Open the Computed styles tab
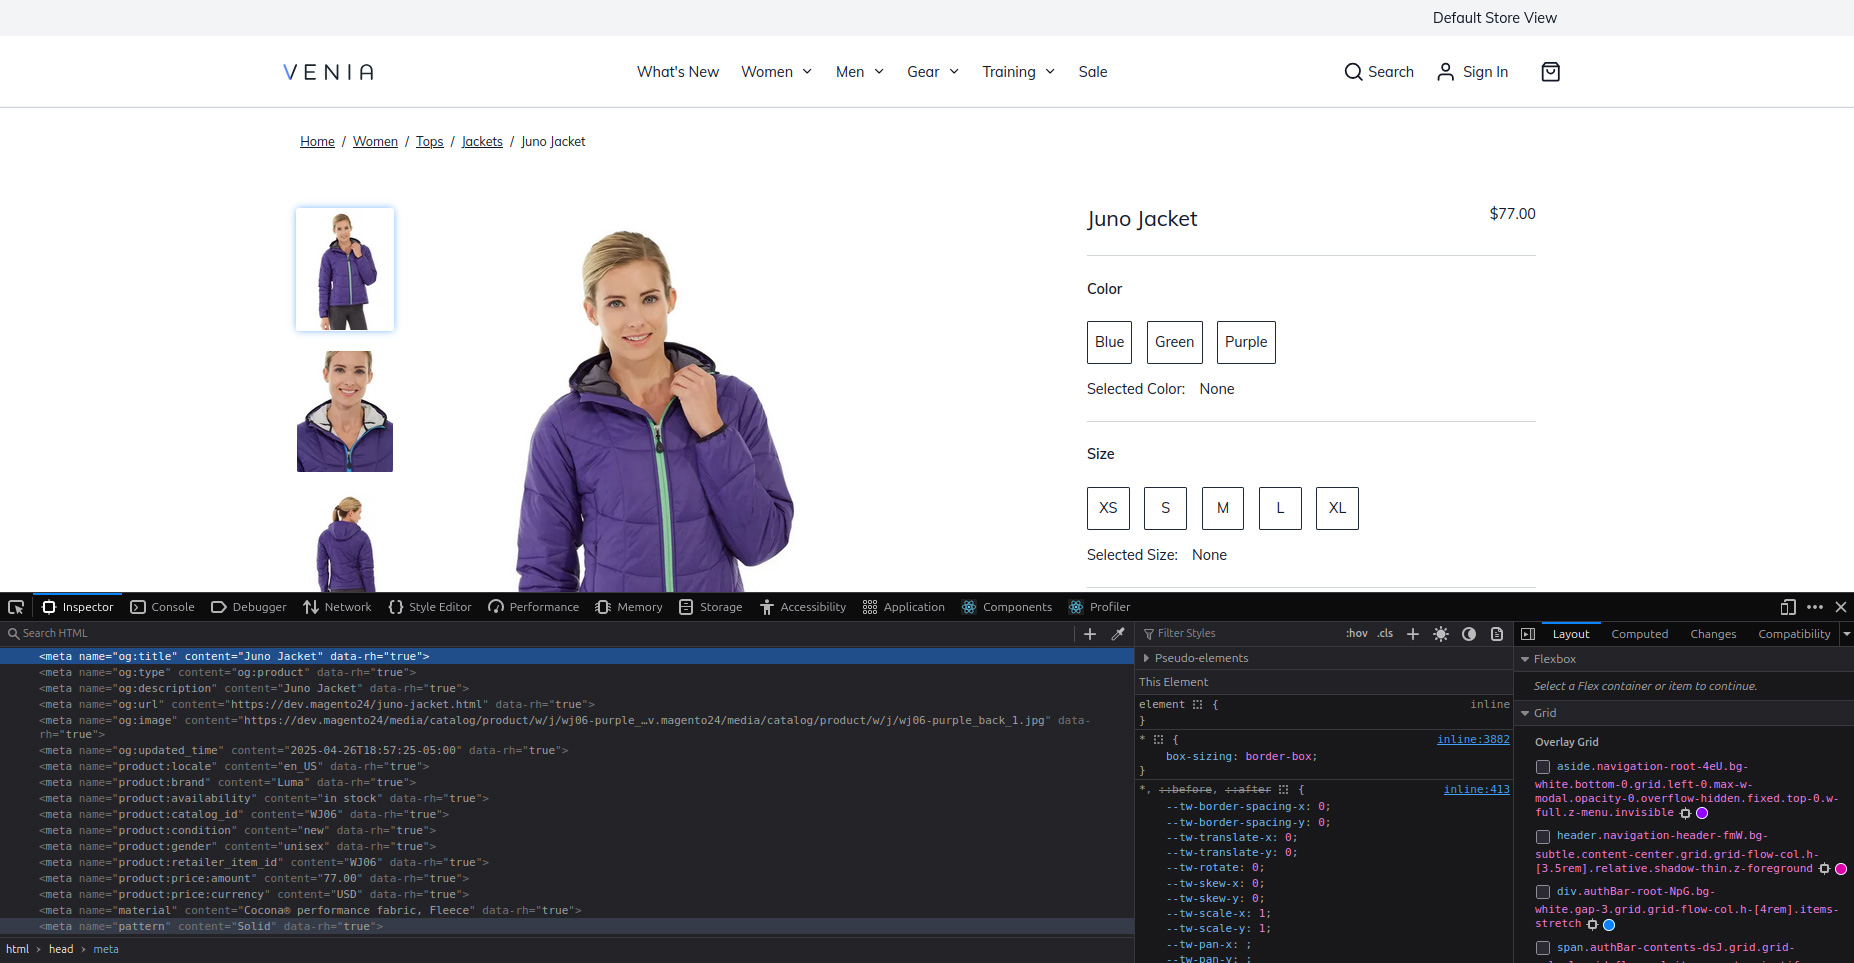The image size is (1854, 963). (1639, 634)
